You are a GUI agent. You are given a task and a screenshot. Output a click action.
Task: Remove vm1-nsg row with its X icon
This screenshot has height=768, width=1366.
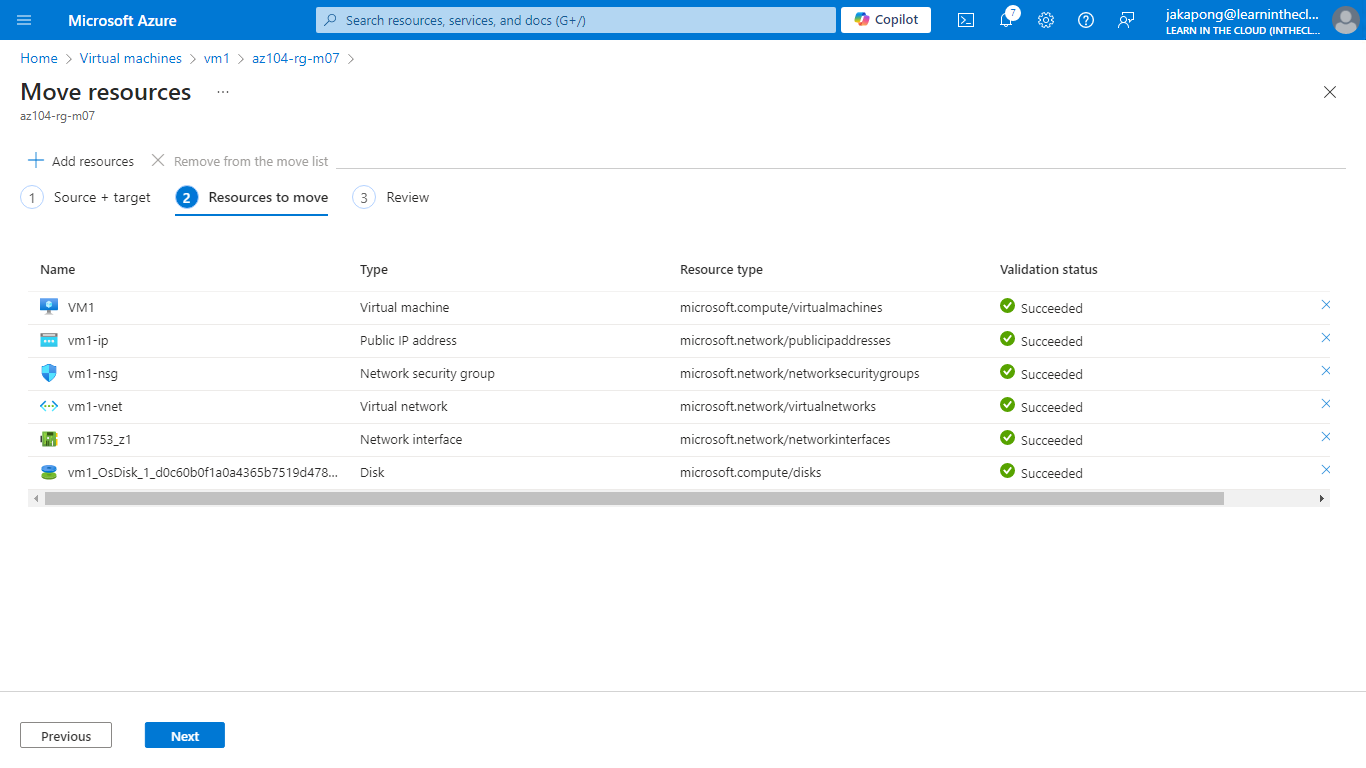pos(1326,371)
